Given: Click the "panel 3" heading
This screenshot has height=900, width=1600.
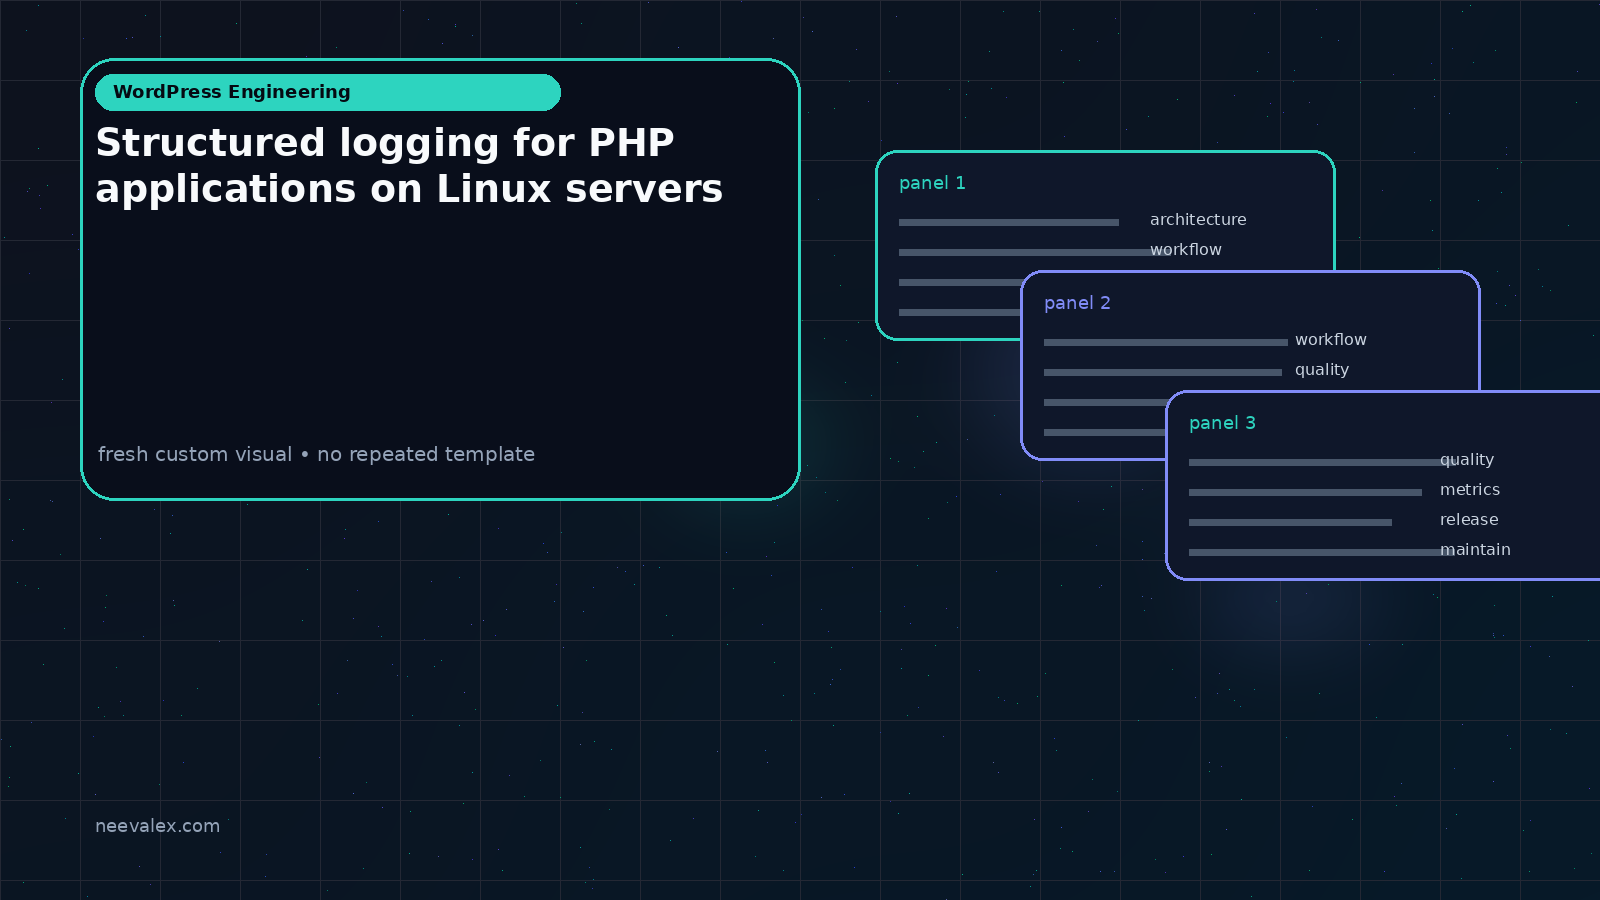Looking at the screenshot, I should [x=1222, y=423].
